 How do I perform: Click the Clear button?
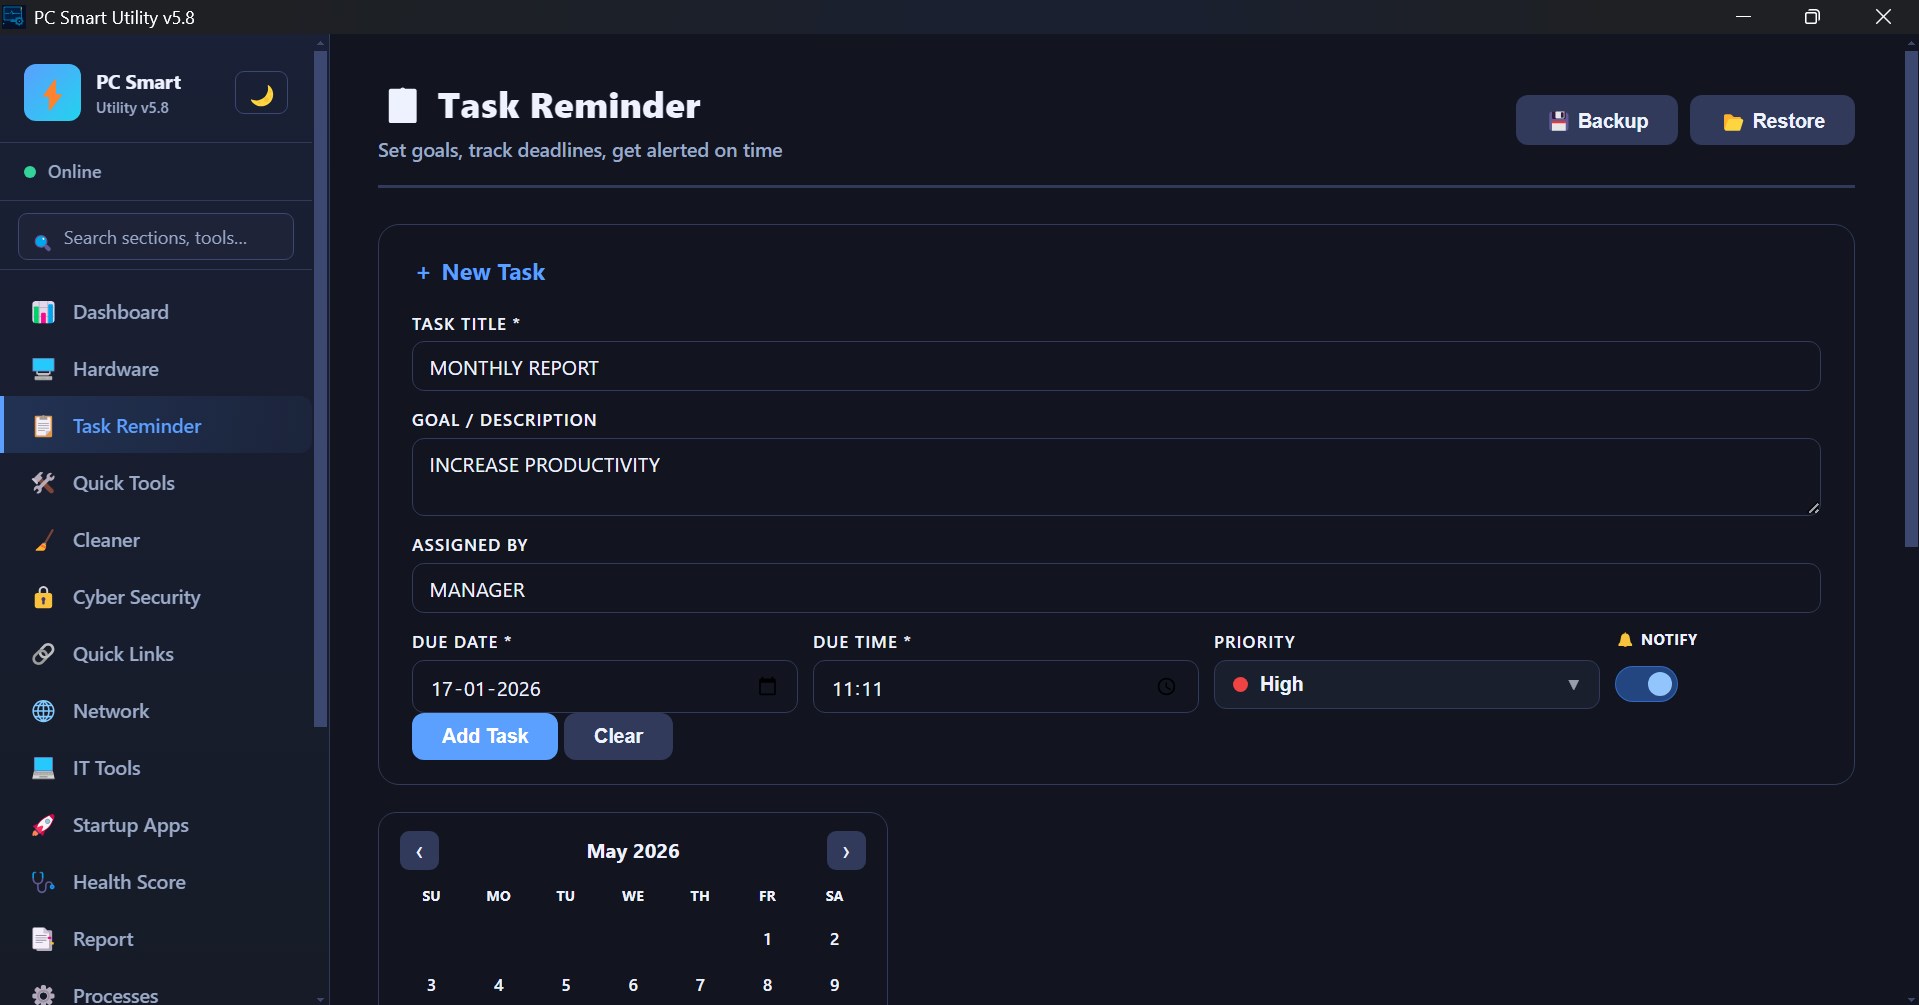[618, 736]
